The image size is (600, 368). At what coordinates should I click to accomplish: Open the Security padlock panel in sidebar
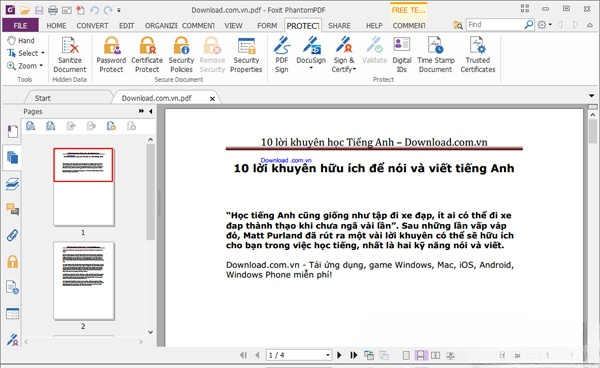(12, 262)
